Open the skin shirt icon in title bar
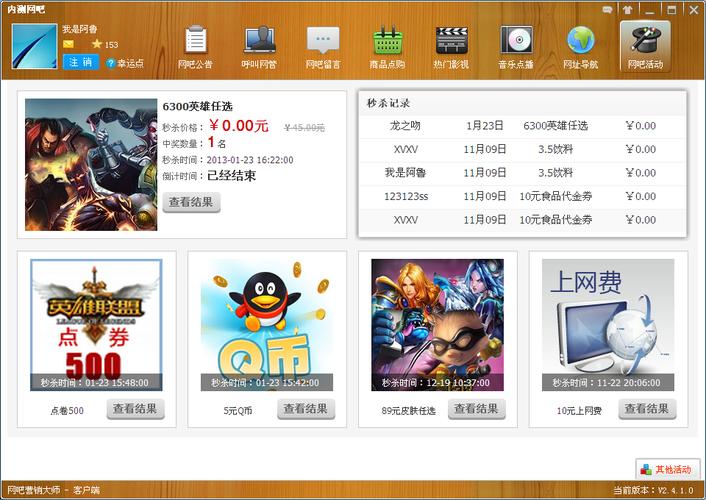The height and width of the screenshot is (500, 706). pos(627,9)
